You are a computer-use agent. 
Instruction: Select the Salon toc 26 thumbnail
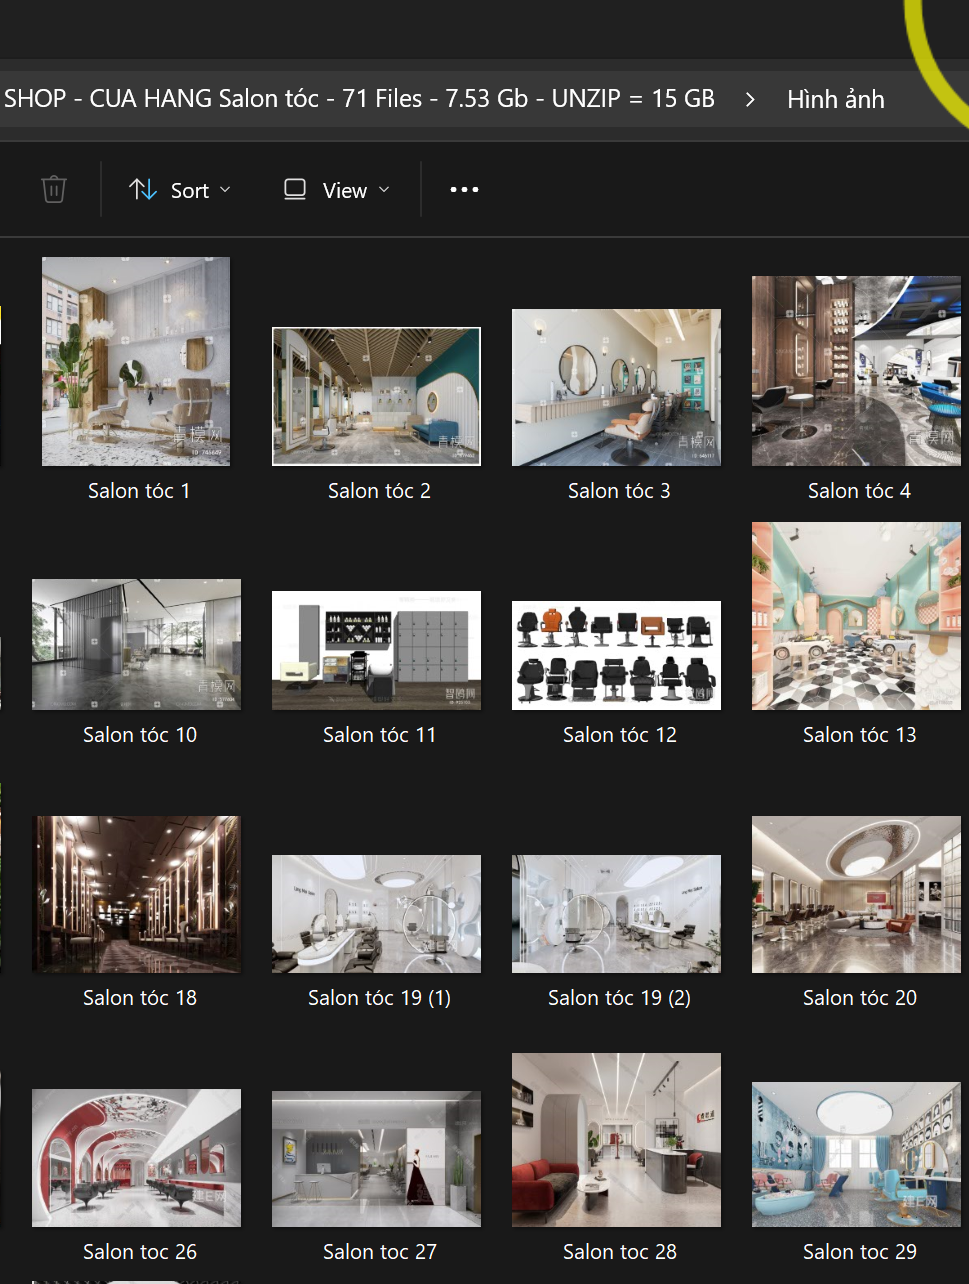coord(136,1158)
